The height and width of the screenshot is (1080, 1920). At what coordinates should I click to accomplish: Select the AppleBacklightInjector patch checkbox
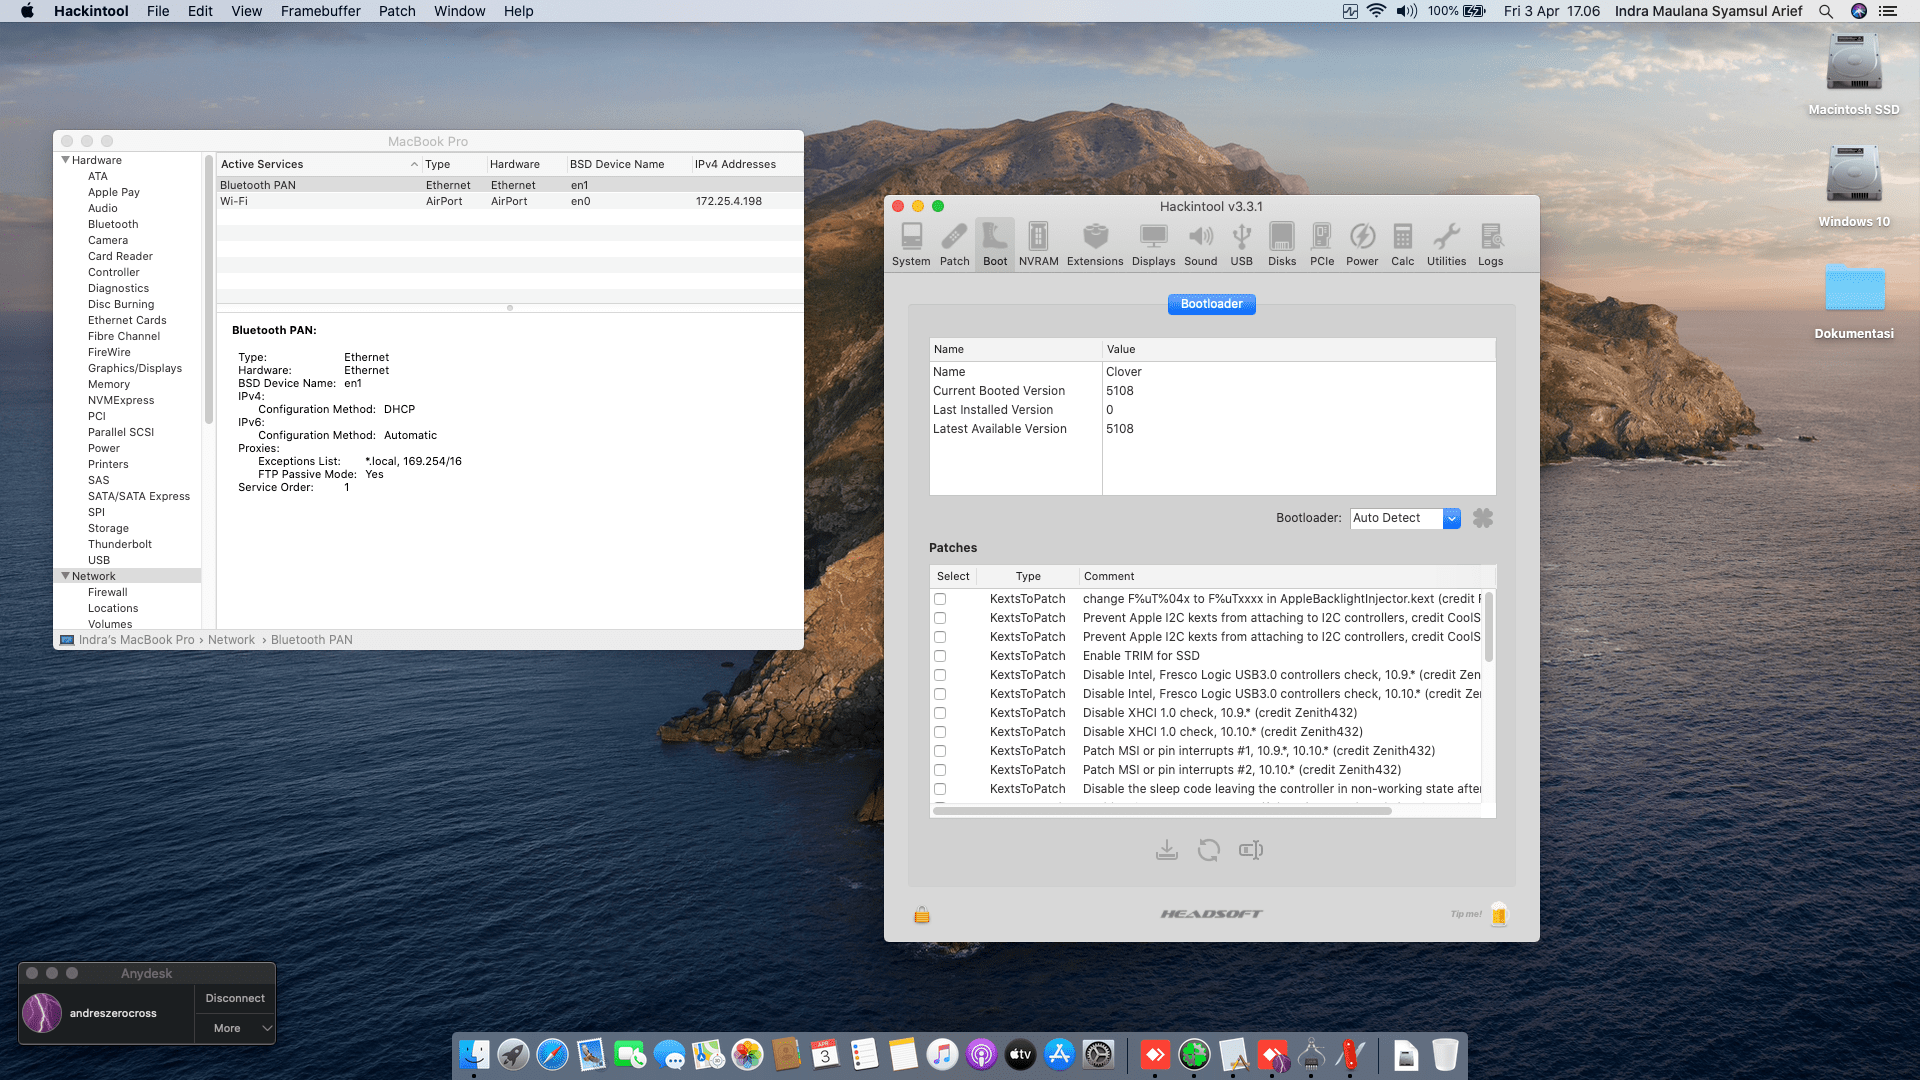[x=940, y=599]
